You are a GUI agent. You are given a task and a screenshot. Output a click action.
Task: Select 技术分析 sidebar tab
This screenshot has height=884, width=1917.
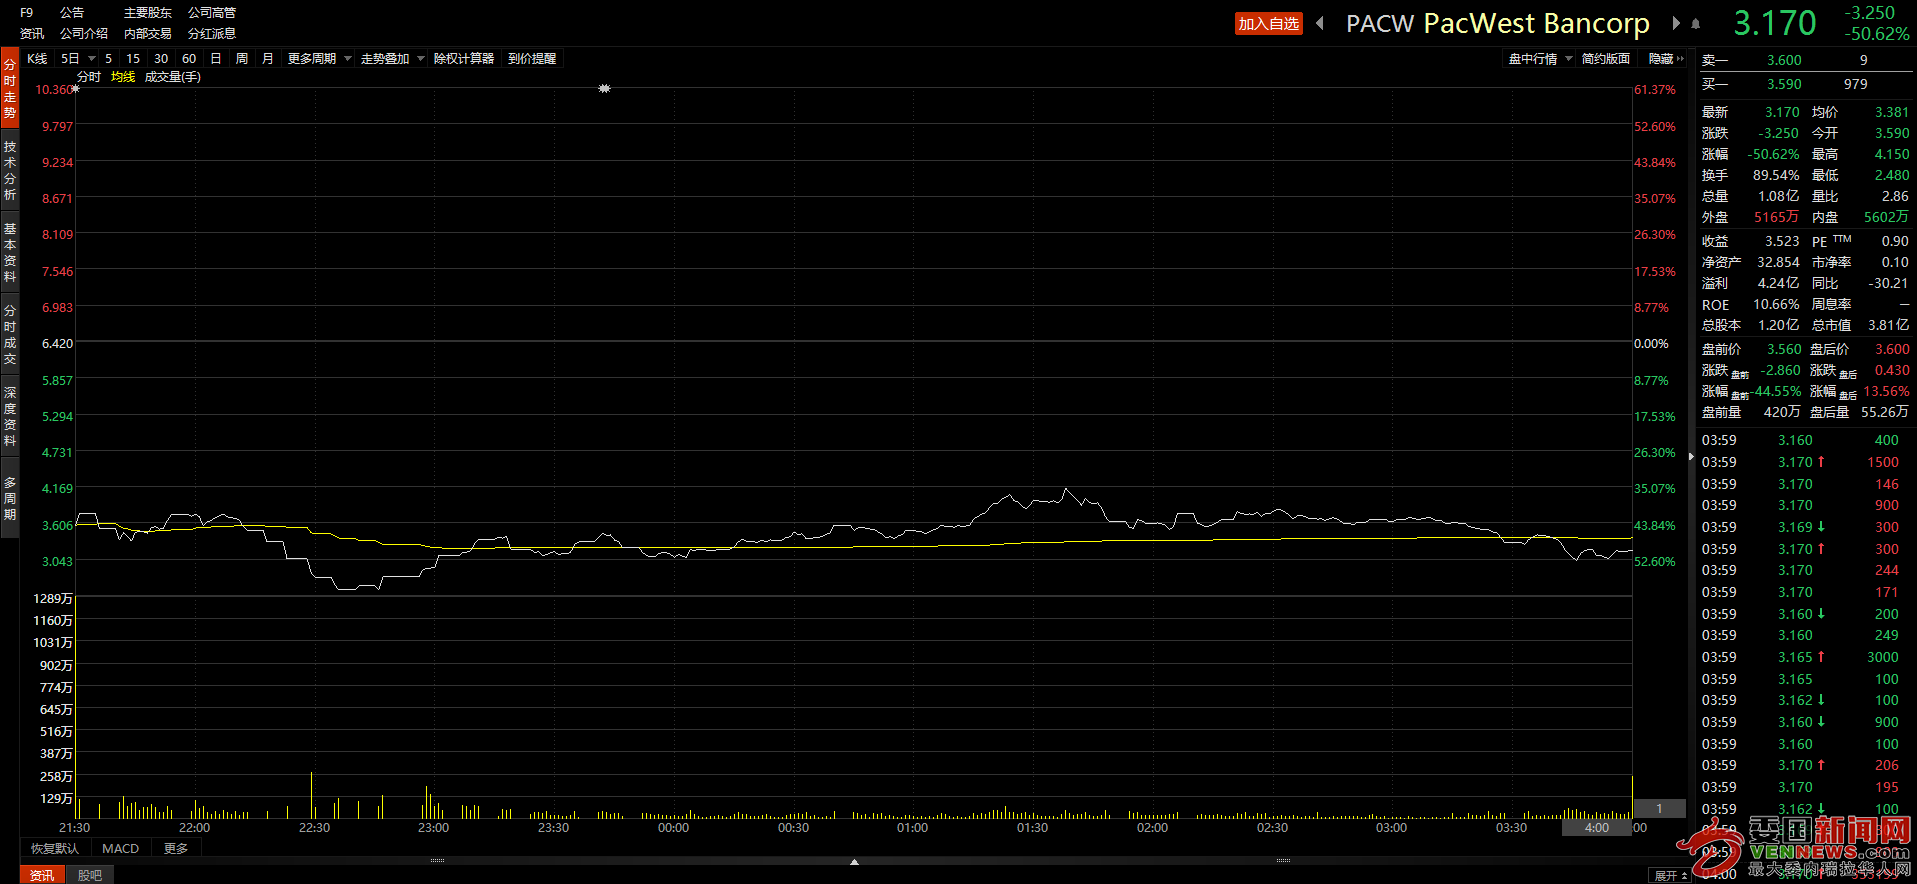10,170
